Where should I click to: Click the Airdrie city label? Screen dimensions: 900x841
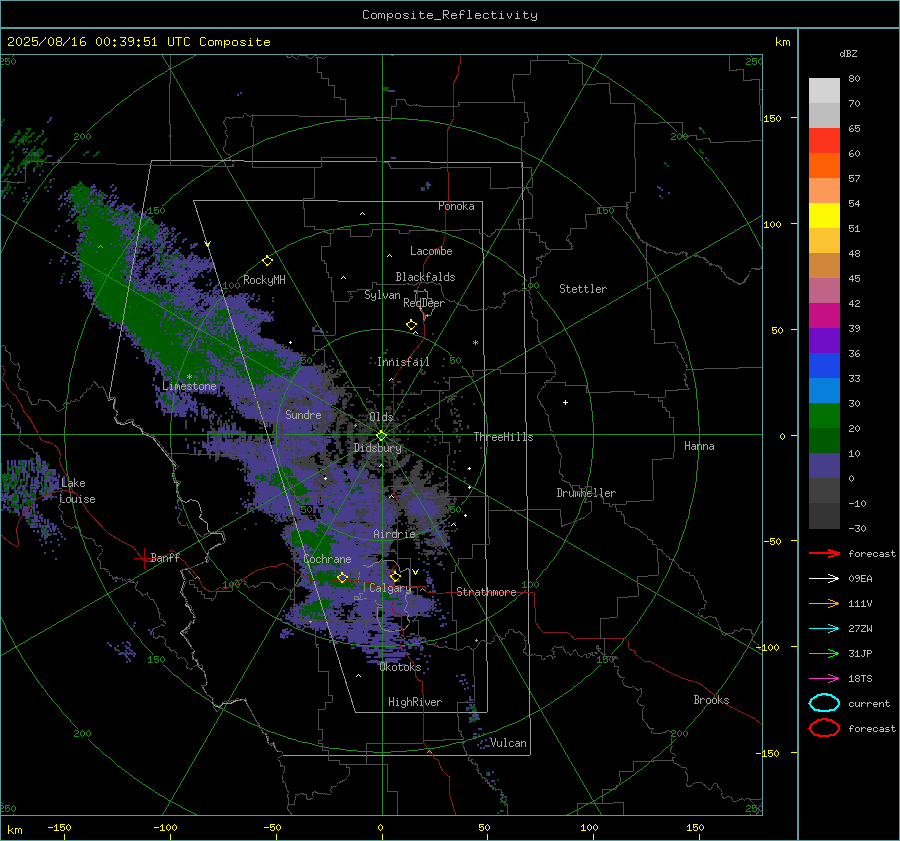click(x=394, y=534)
